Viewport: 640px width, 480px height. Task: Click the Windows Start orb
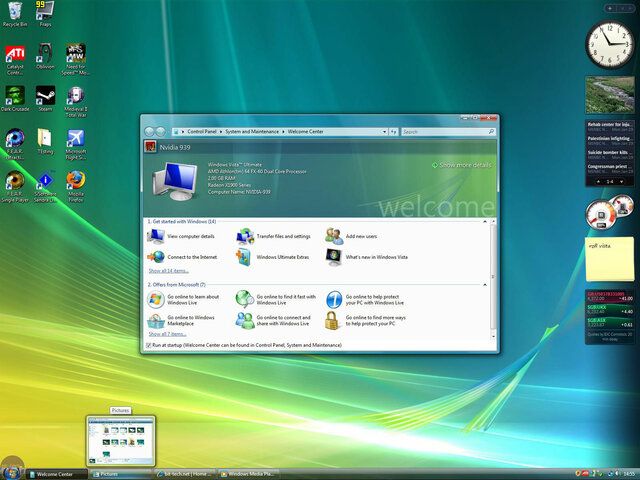(x=12, y=472)
